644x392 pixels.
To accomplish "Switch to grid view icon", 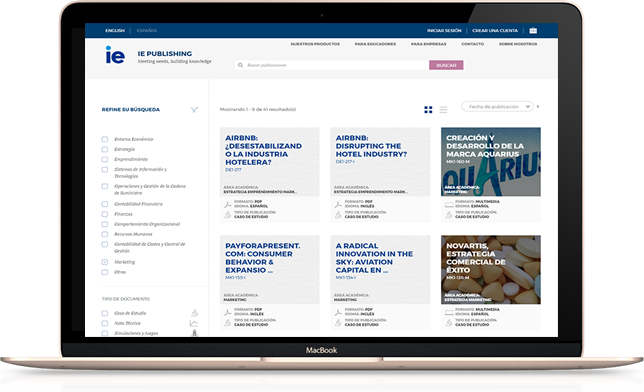I will click(428, 110).
